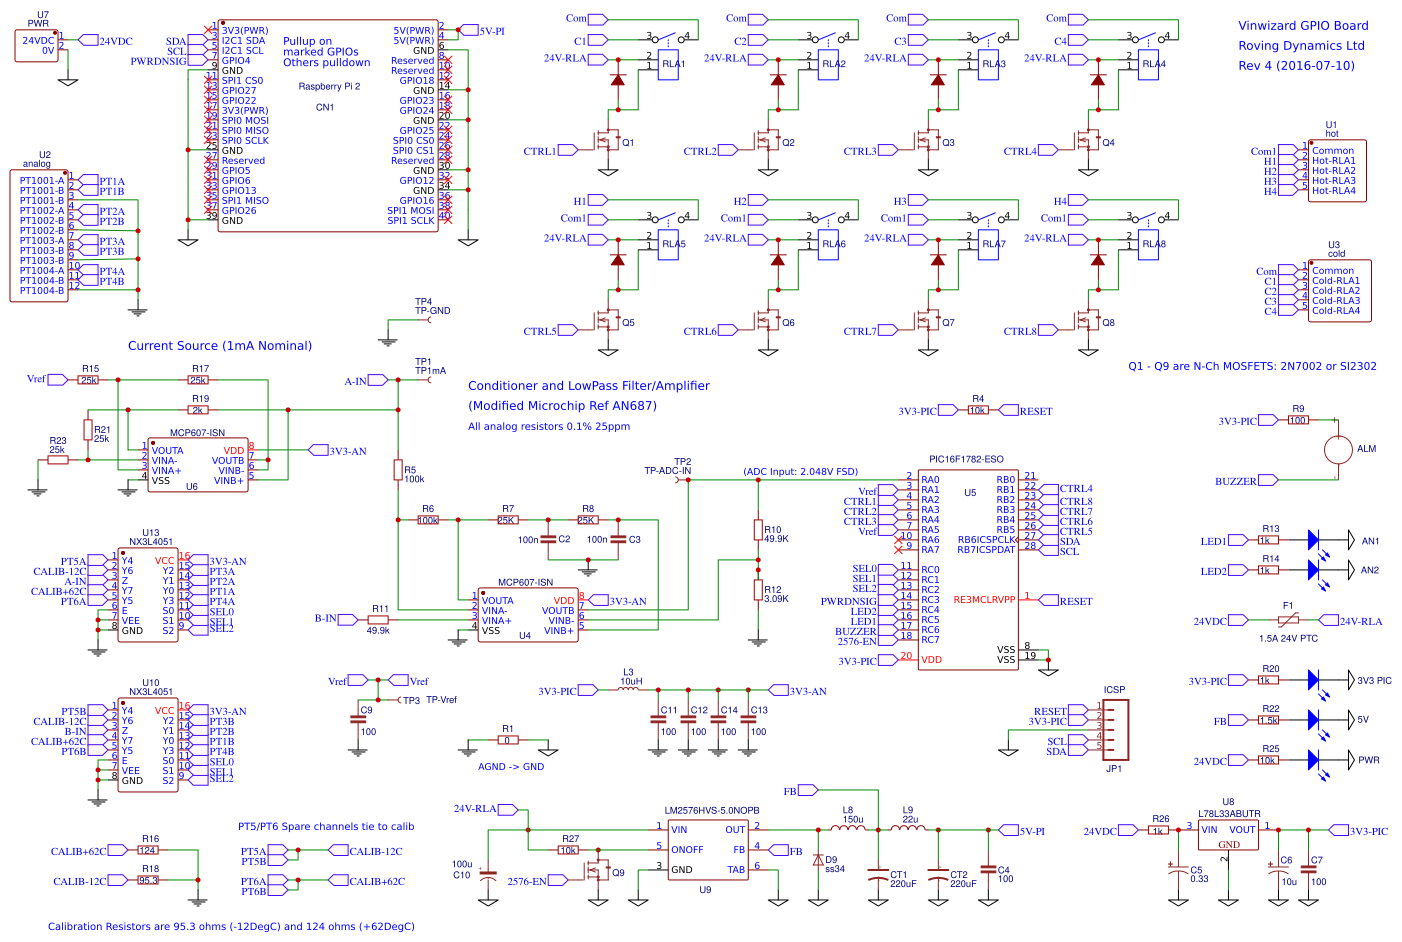1402x942 pixels.
Task: Click the TP1 TP1mA test point
Action: [x=429, y=380]
